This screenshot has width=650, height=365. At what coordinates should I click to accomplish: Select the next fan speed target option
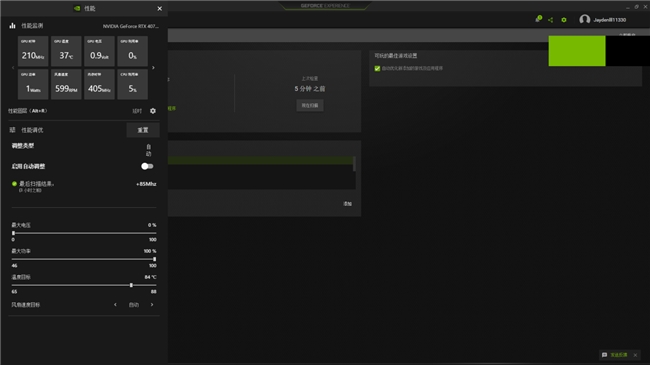coord(152,305)
